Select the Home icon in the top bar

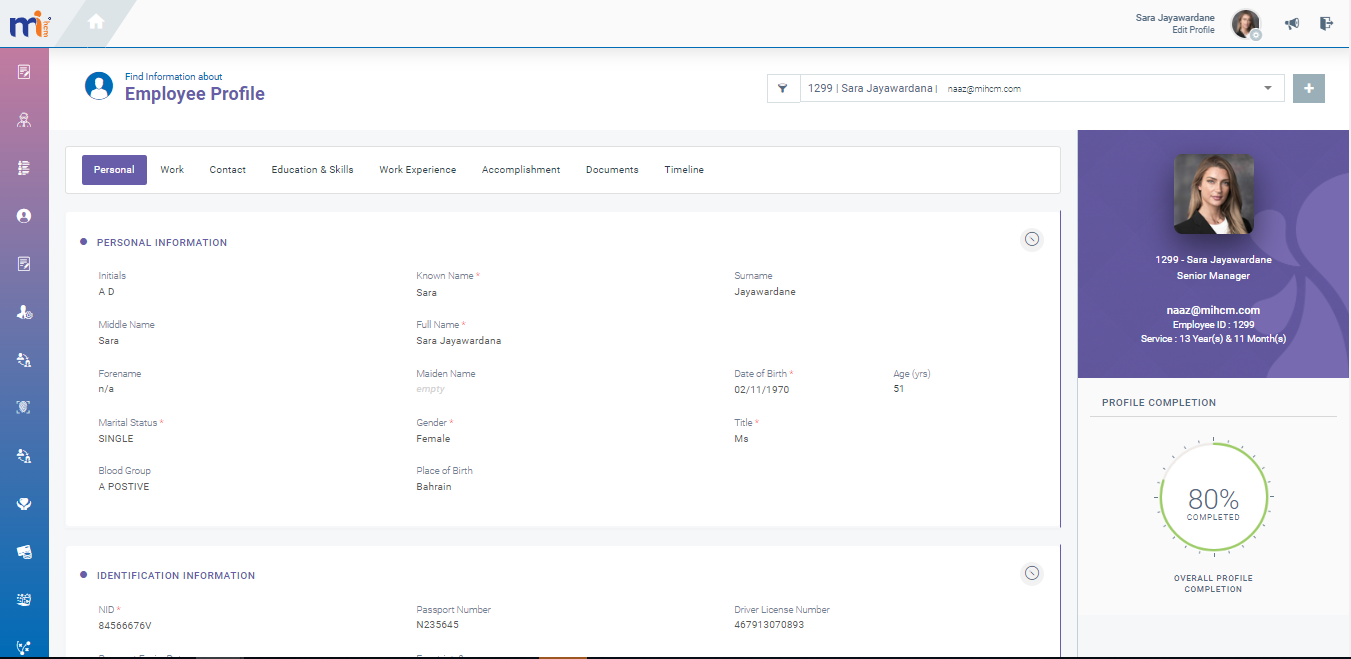click(x=95, y=20)
